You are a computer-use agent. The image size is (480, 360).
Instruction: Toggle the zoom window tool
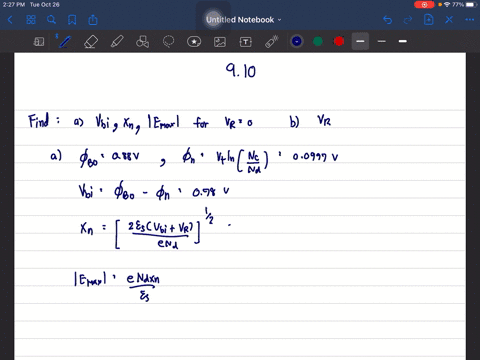[39, 42]
